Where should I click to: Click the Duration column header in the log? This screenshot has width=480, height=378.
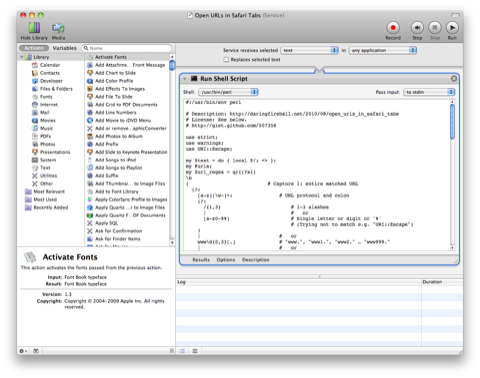point(442,282)
